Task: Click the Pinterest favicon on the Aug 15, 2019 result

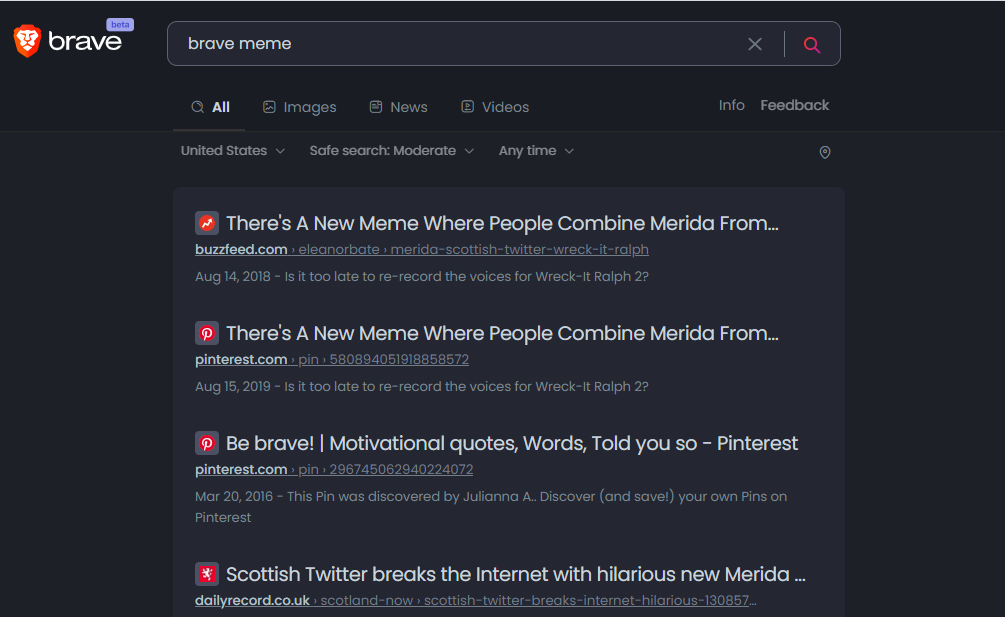Action: (207, 333)
